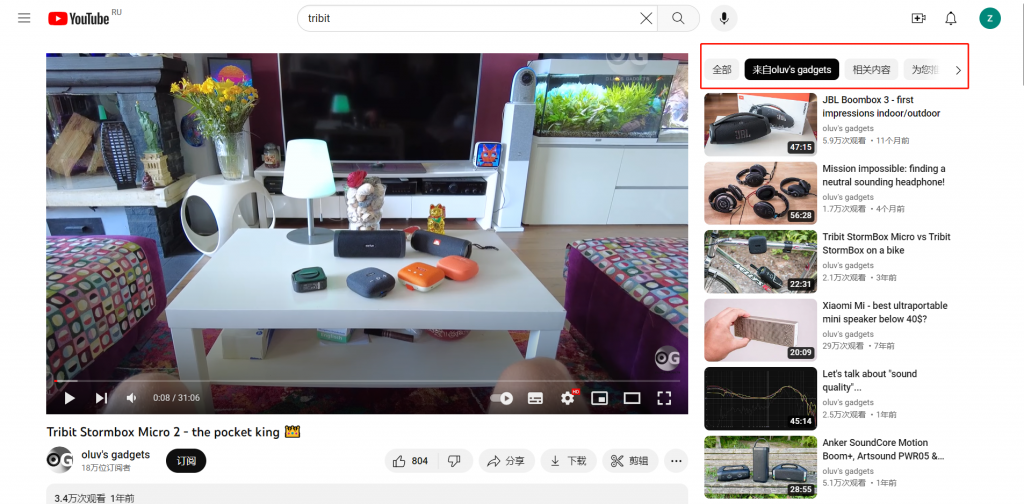The width and height of the screenshot is (1024, 504).
Task: Open oluv's gadgets channel avatar
Action: click(x=59, y=460)
